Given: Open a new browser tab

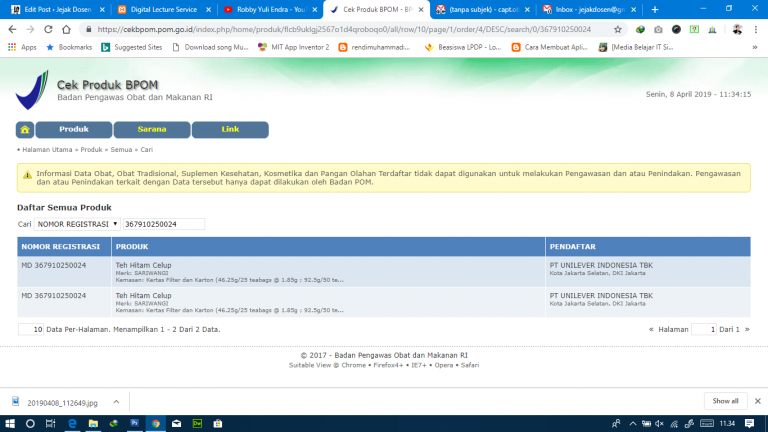Looking at the screenshot, I should pos(655,9).
